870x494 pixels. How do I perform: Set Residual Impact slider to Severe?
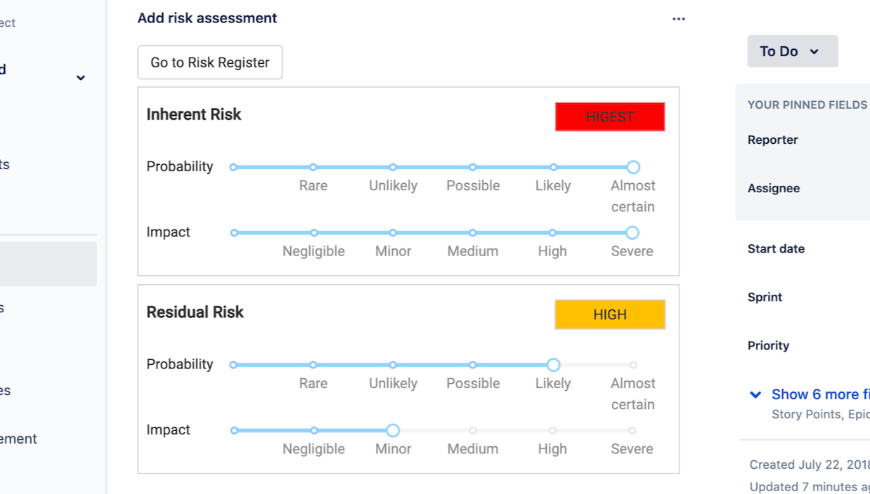click(632, 431)
